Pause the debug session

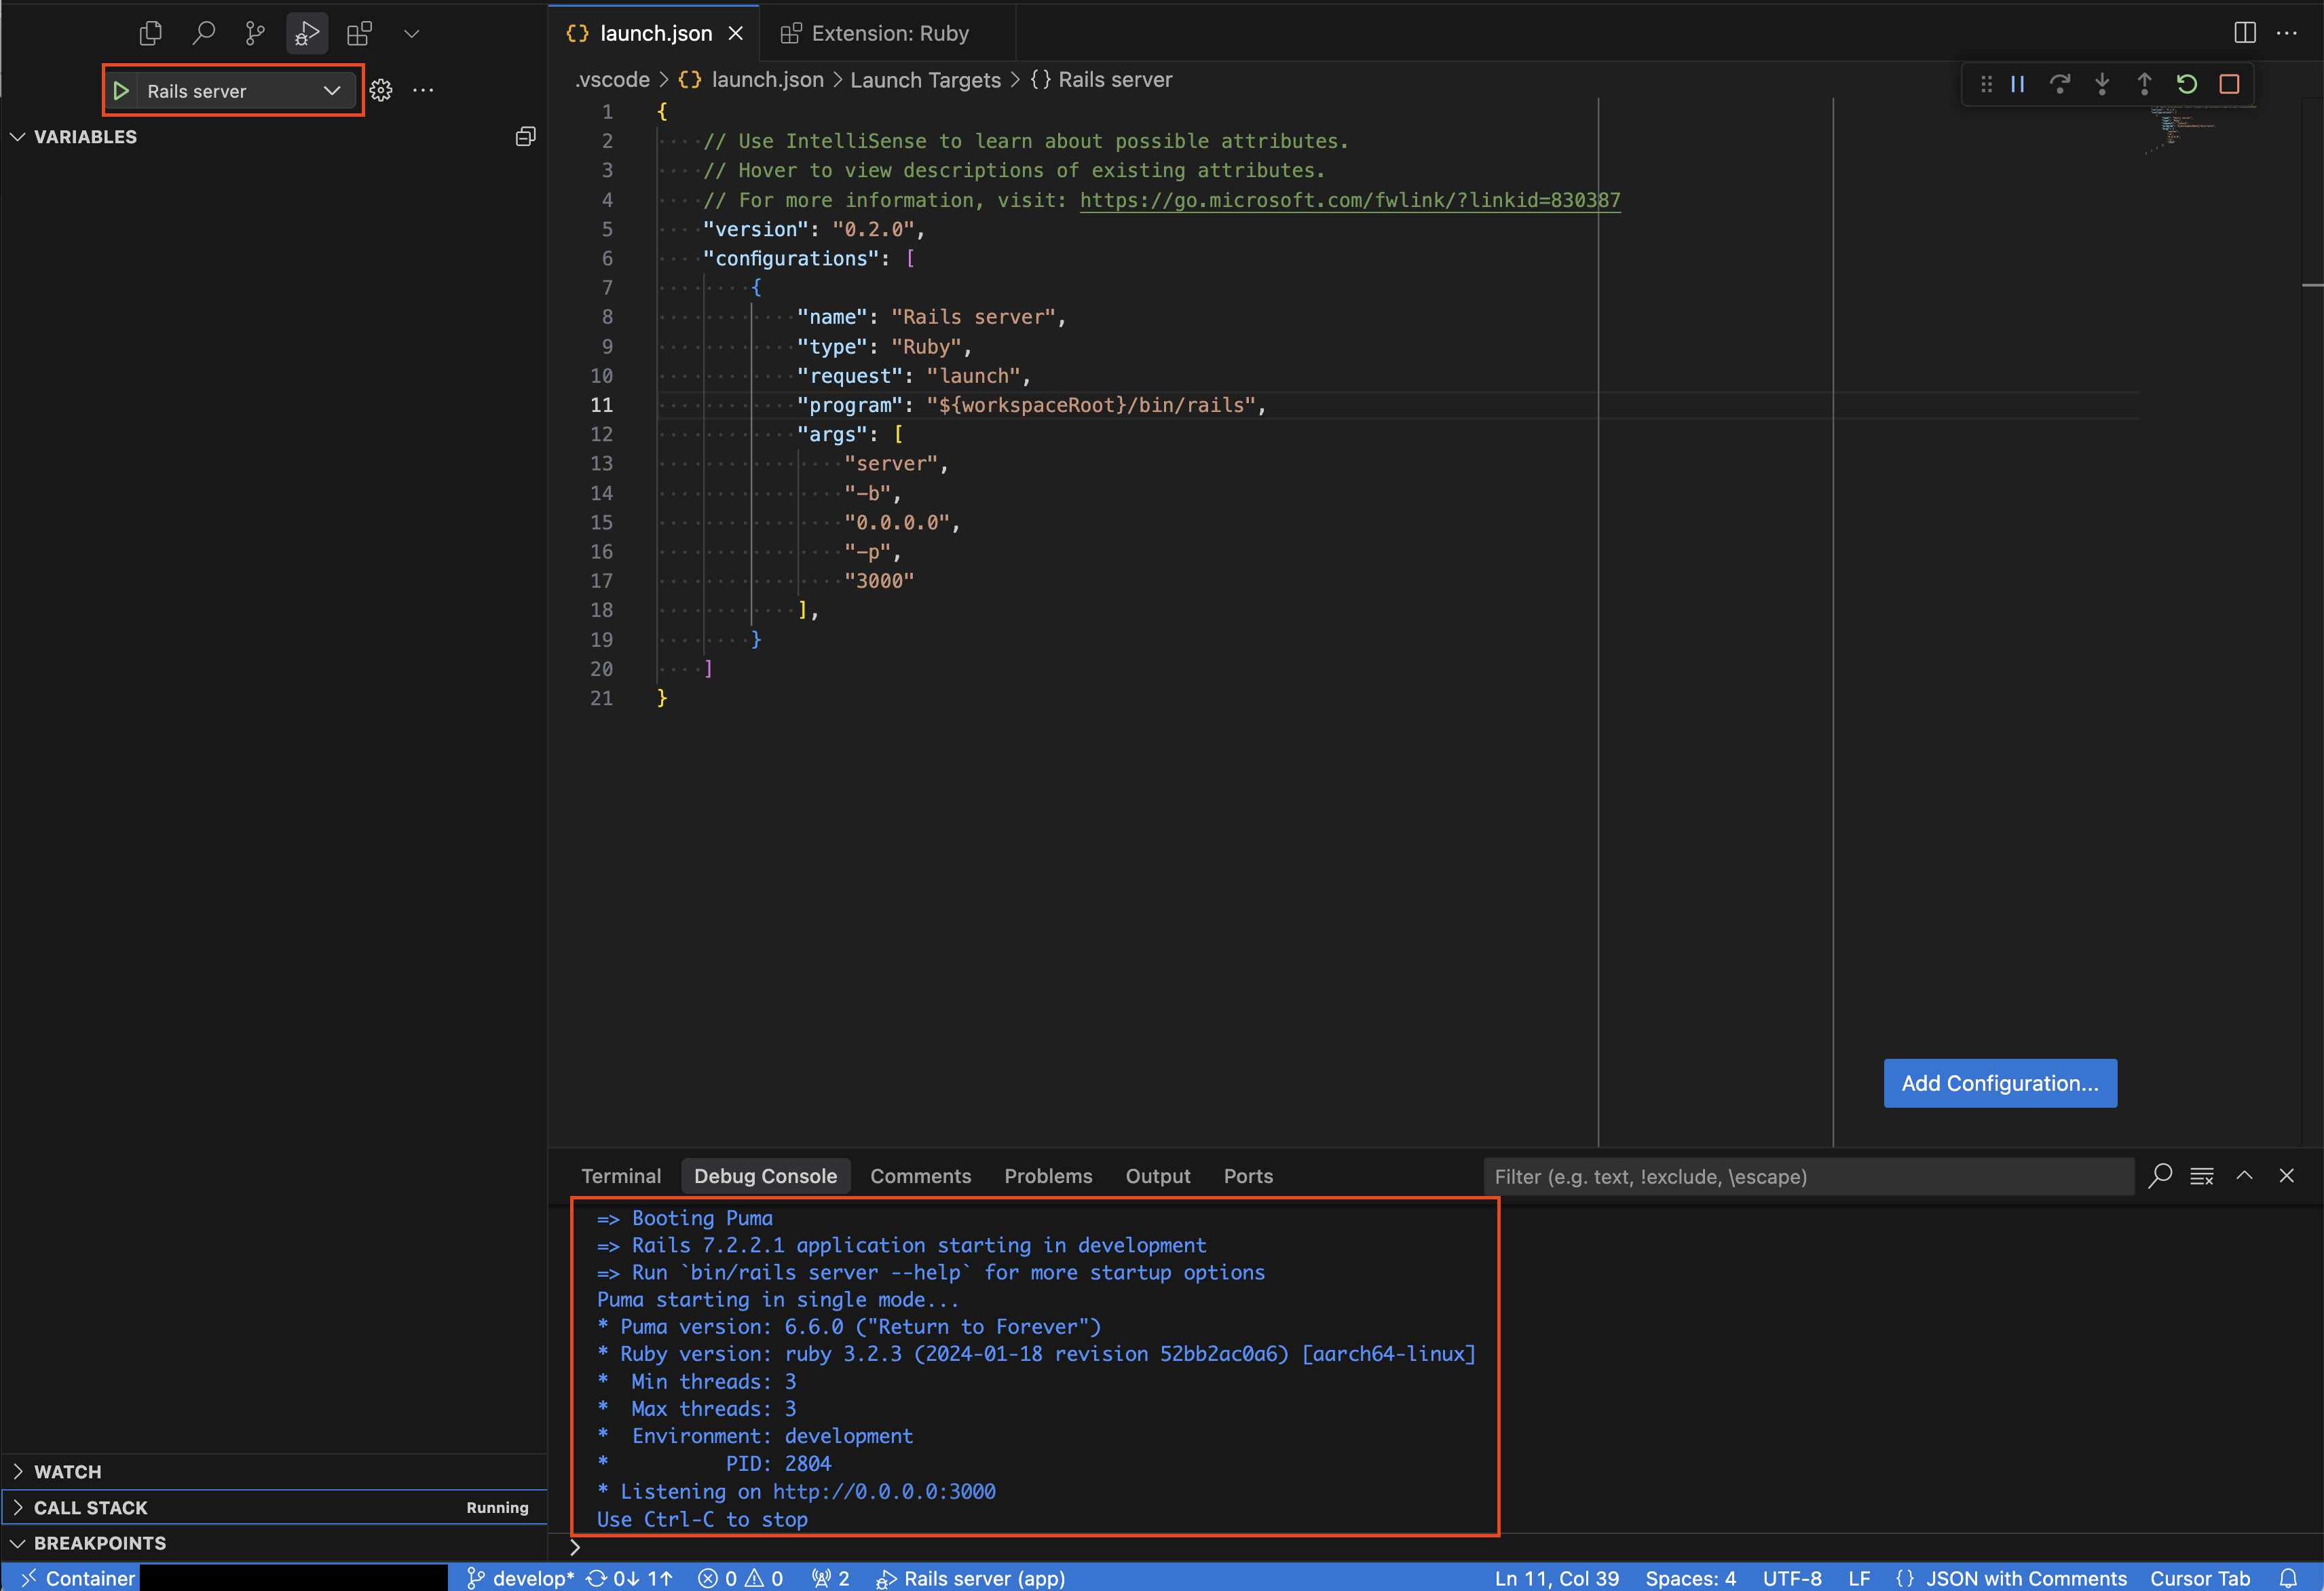coord(2017,84)
